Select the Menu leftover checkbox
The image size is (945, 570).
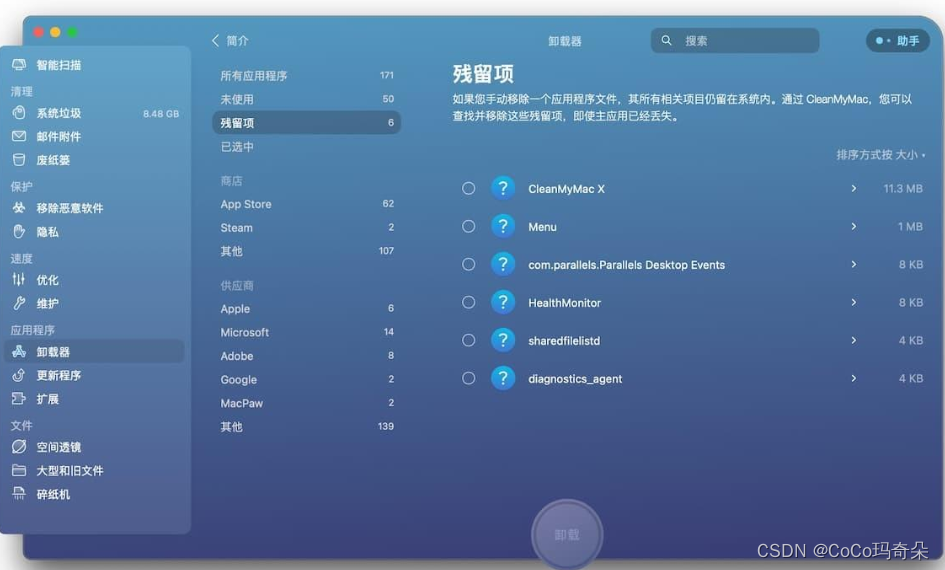pos(468,227)
